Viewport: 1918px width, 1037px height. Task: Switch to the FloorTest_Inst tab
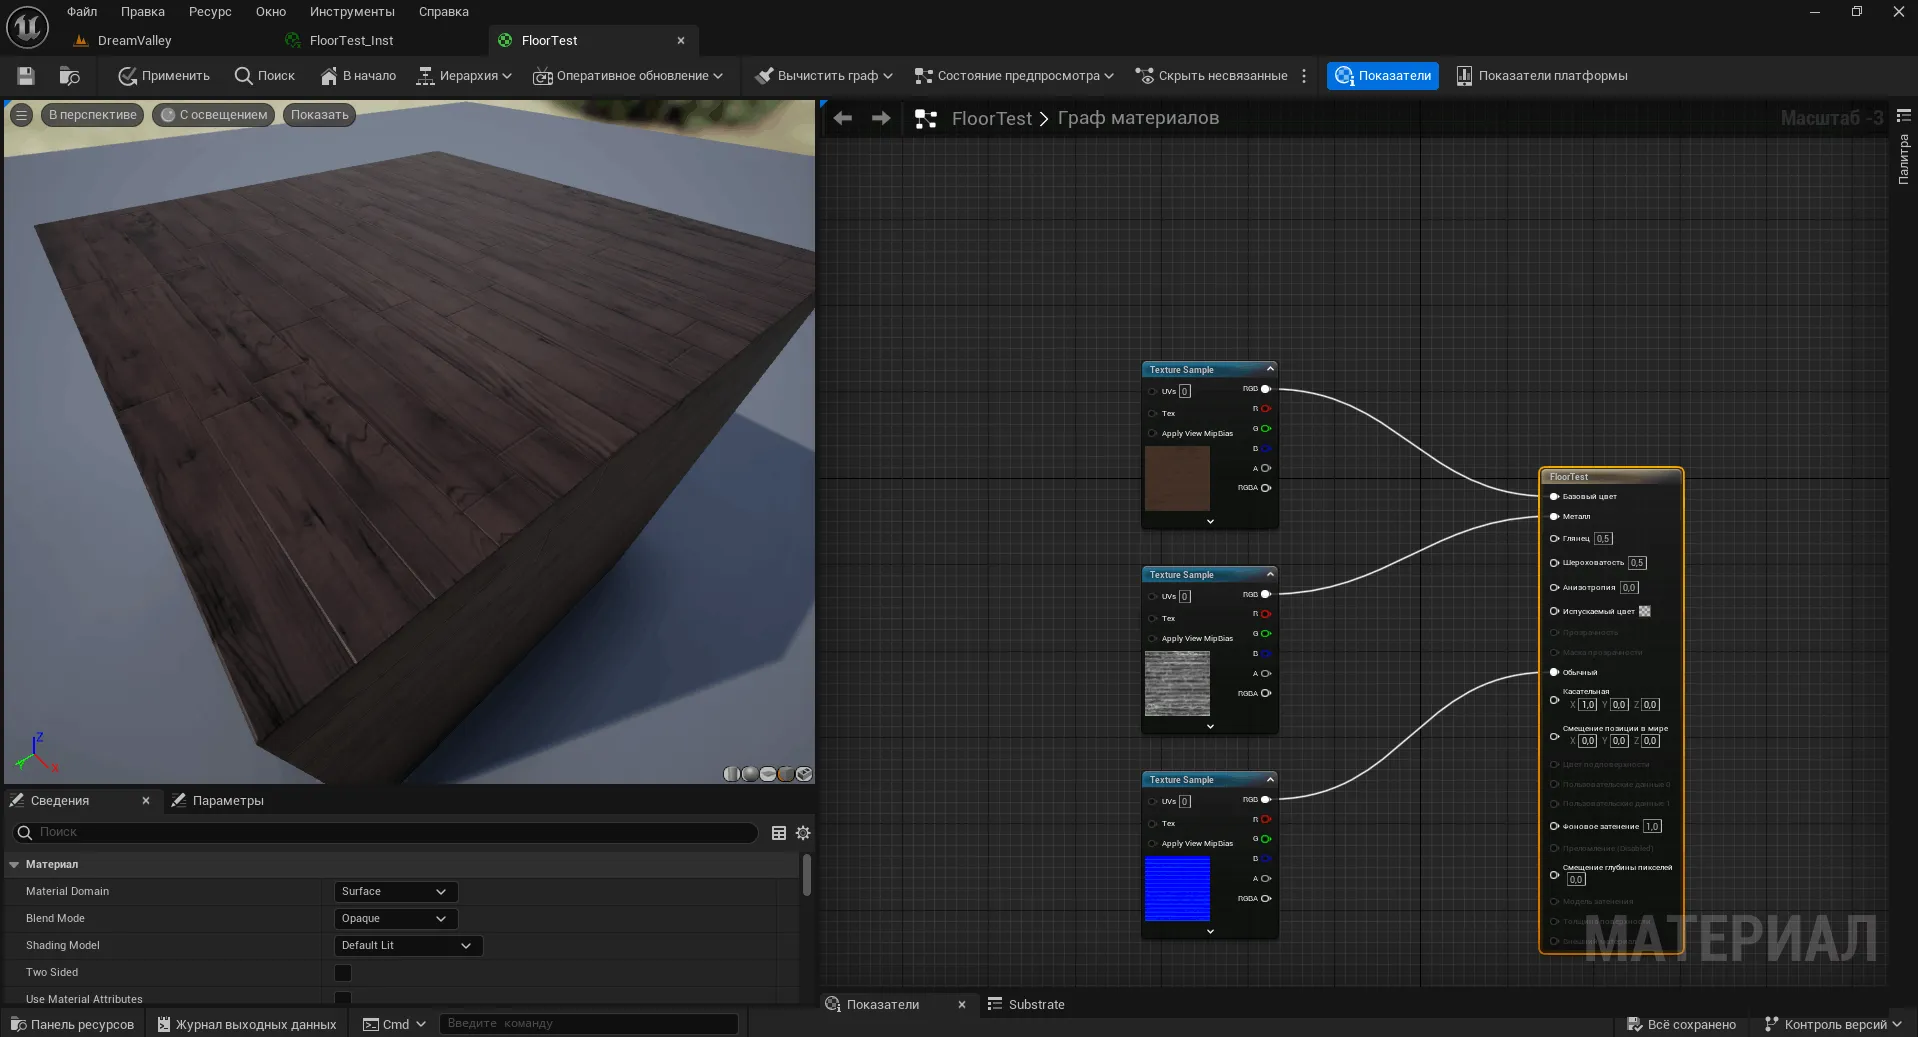tap(351, 41)
